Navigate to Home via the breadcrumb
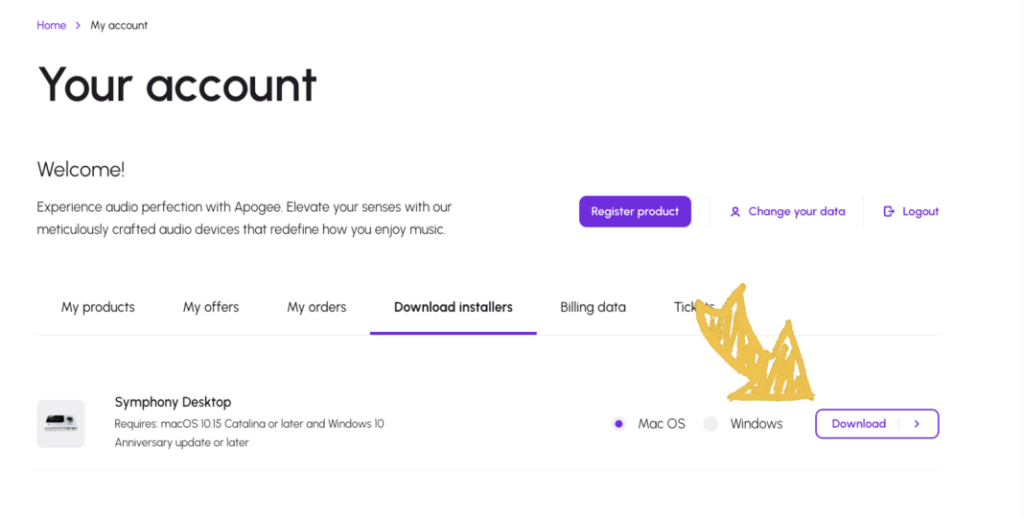Image resolution: width=1024 pixels, height=519 pixels. 51,26
